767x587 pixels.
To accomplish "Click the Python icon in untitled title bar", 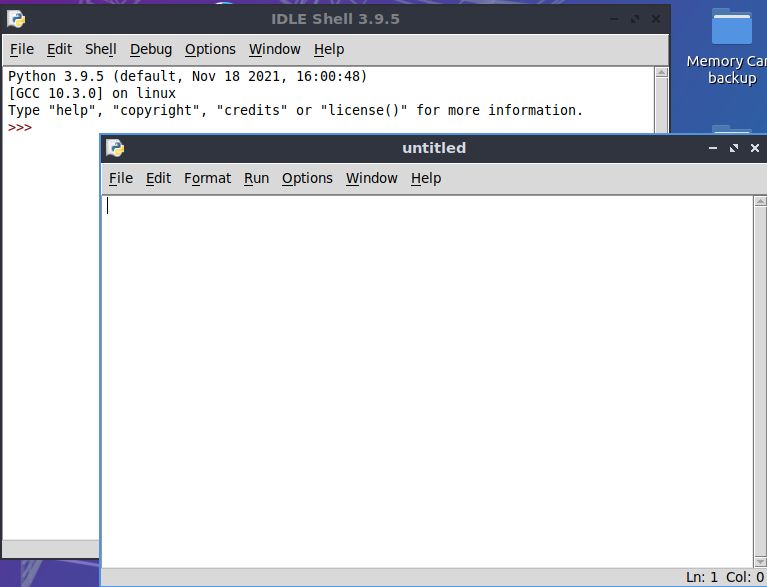I will pyautogui.click(x=116, y=148).
